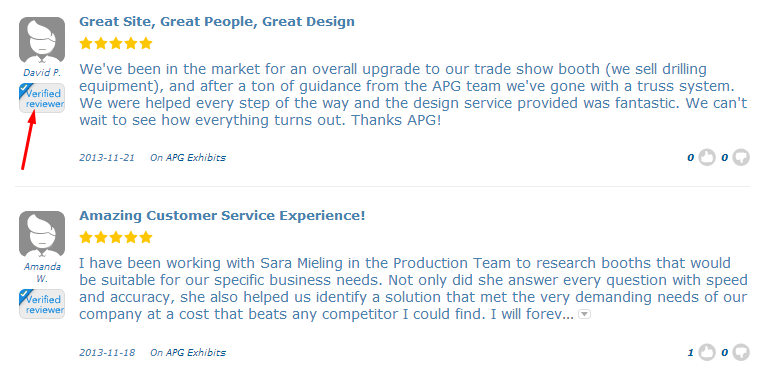Click thumbs up on Amanda W.'s review

(707, 352)
